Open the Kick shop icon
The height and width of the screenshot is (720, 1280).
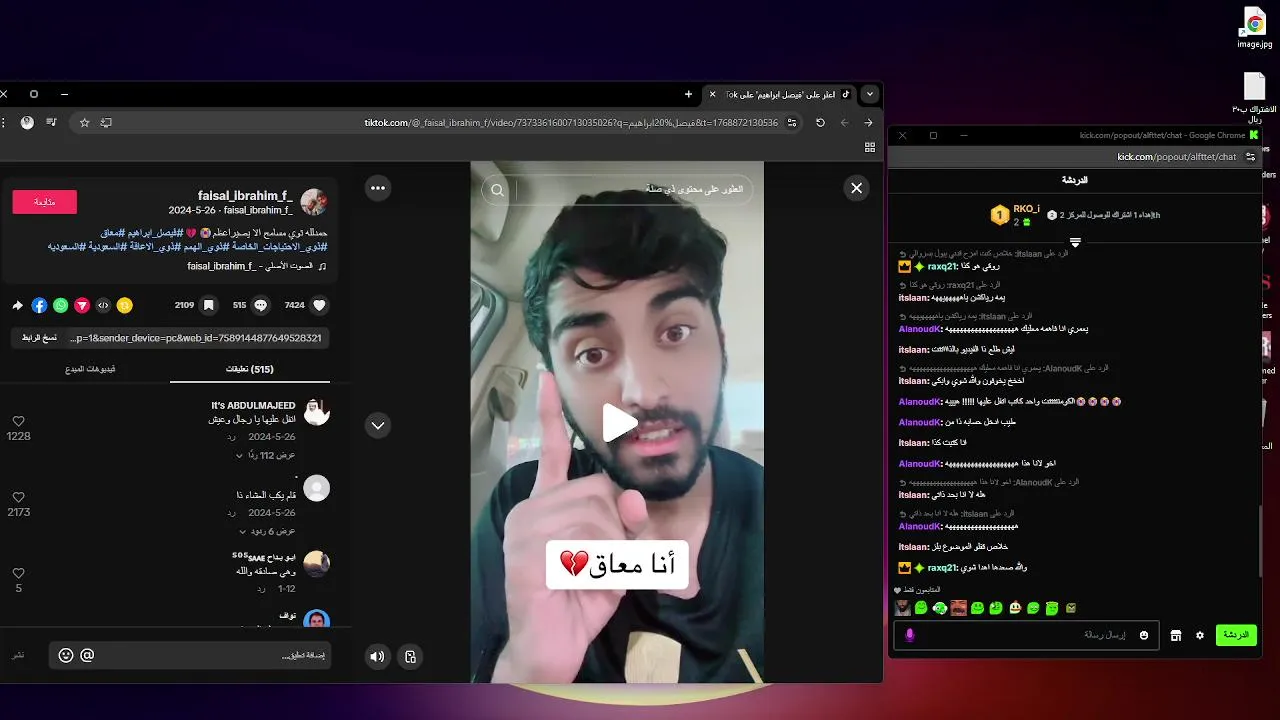click(x=1176, y=635)
